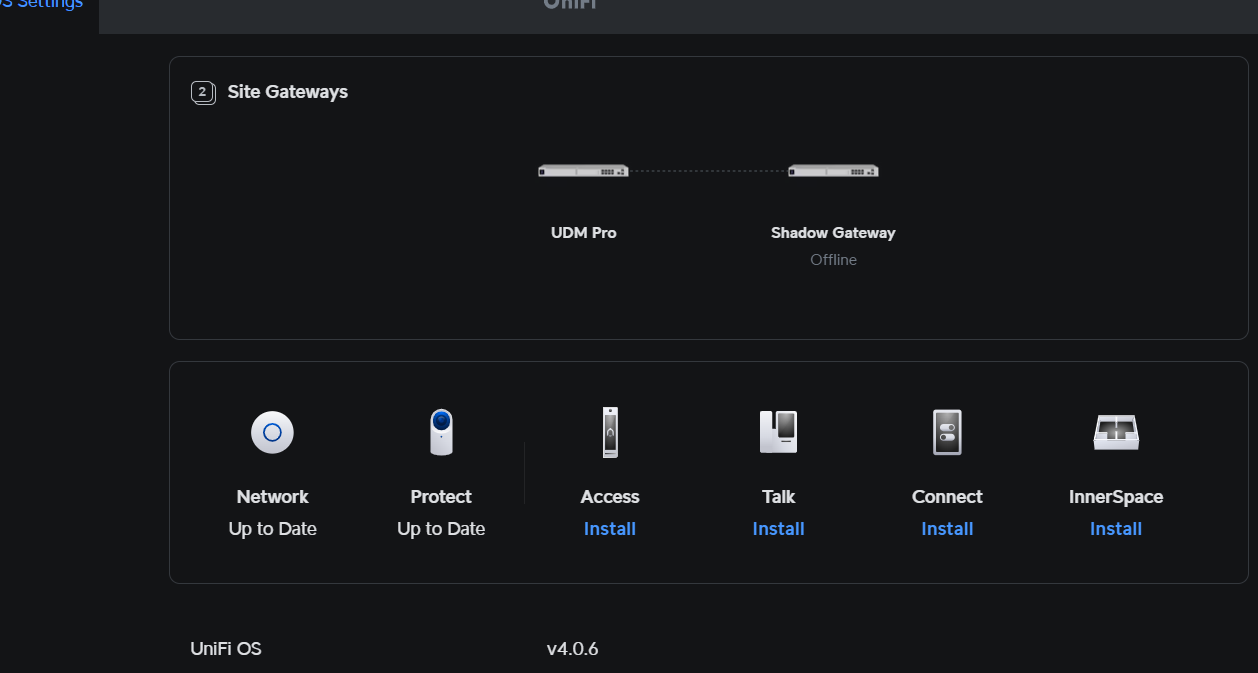Open the Protect camera icon

click(x=441, y=433)
